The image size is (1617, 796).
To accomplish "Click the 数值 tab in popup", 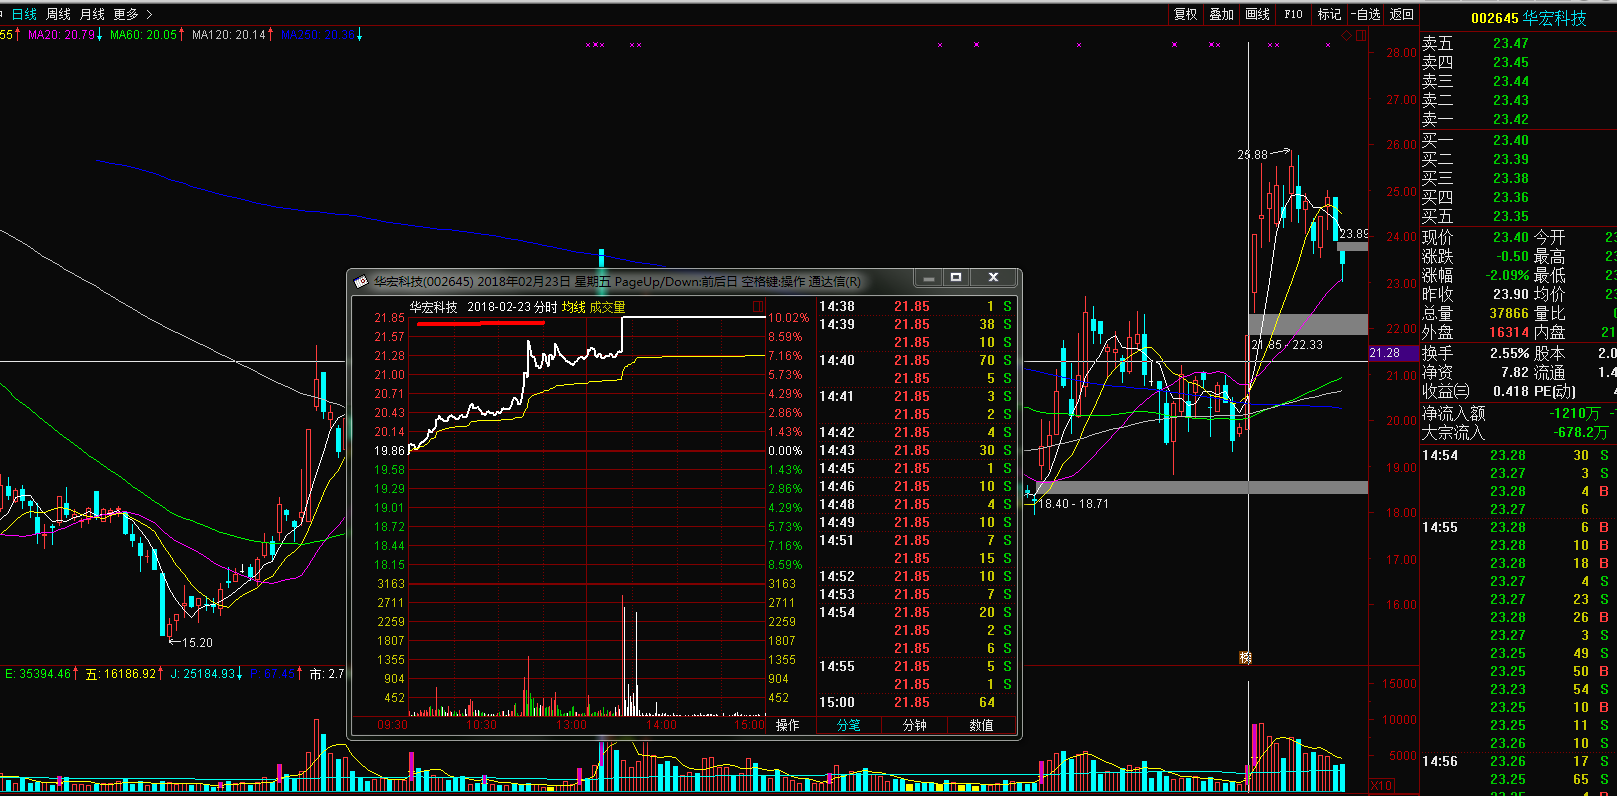I will point(981,725).
